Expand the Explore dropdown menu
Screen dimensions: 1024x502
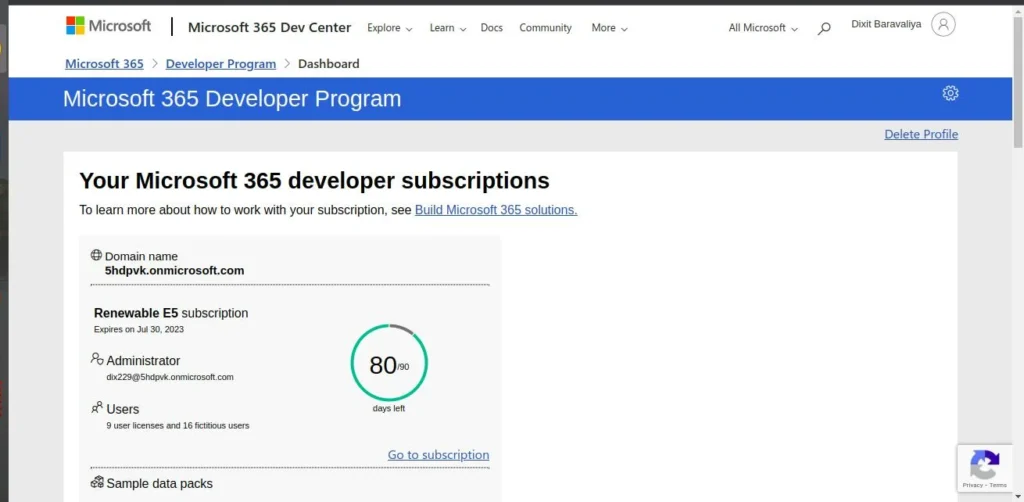click(390, 28)
